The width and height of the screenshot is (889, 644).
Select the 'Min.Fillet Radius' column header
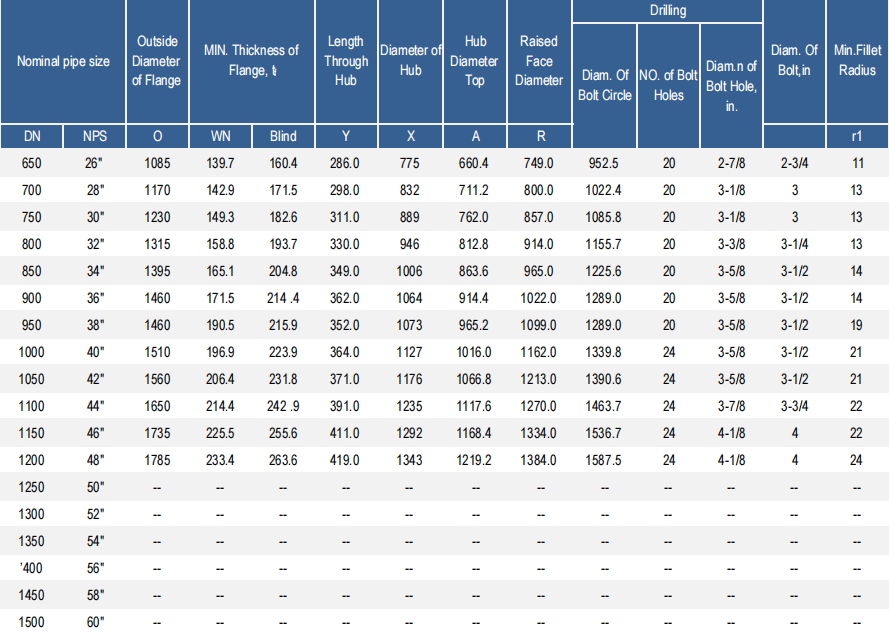[x=857, y=61]
